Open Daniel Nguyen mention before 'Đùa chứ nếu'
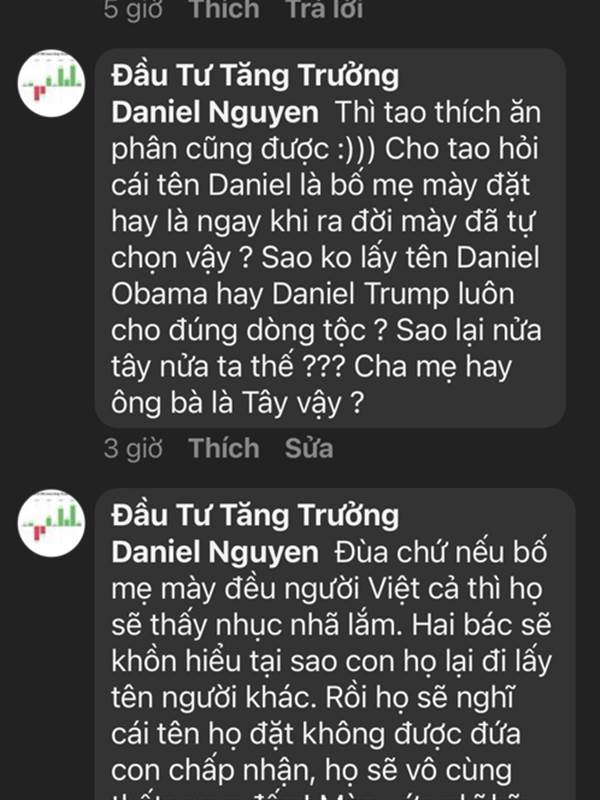 tap(215, 552)
